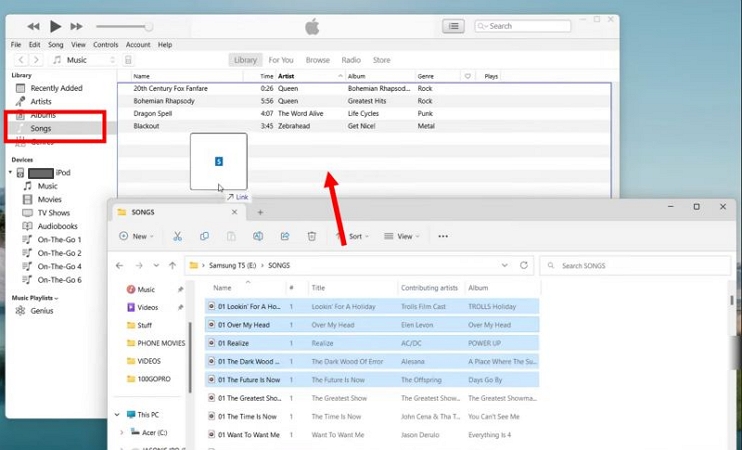Switch to the Radio tab
742x450 pixels.
pyautogui.click(x=351, y=60)
